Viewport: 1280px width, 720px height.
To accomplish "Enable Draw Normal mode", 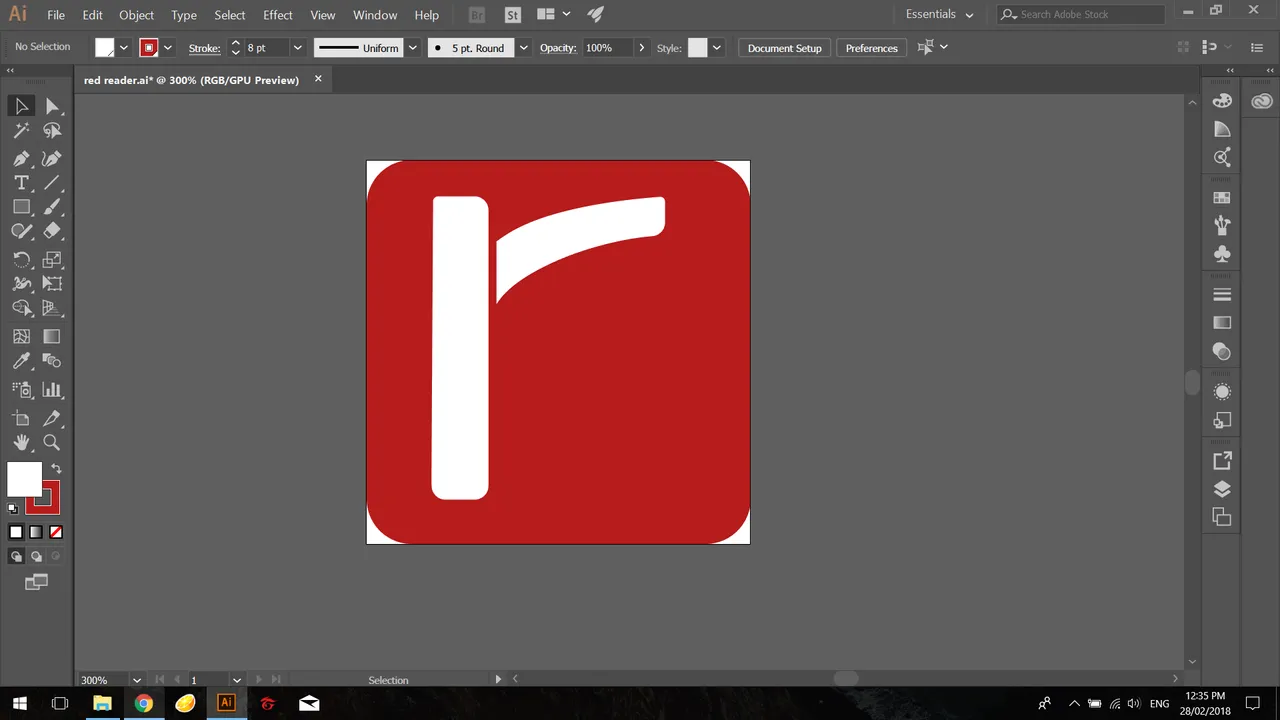I will 16,556.
